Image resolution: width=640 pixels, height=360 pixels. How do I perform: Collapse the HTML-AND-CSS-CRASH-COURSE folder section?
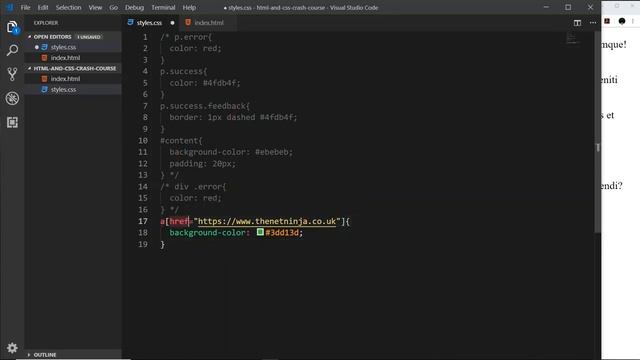(73, 69)
